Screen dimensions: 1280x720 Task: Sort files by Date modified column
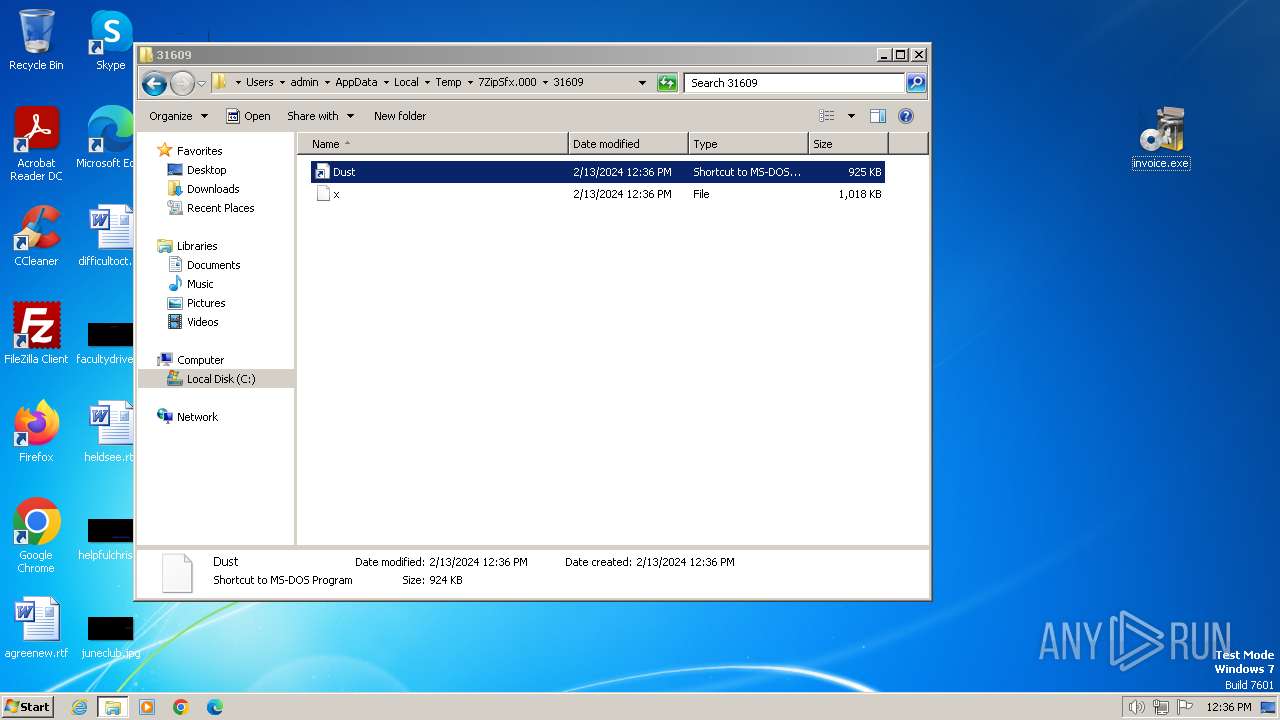coord(628,144)
